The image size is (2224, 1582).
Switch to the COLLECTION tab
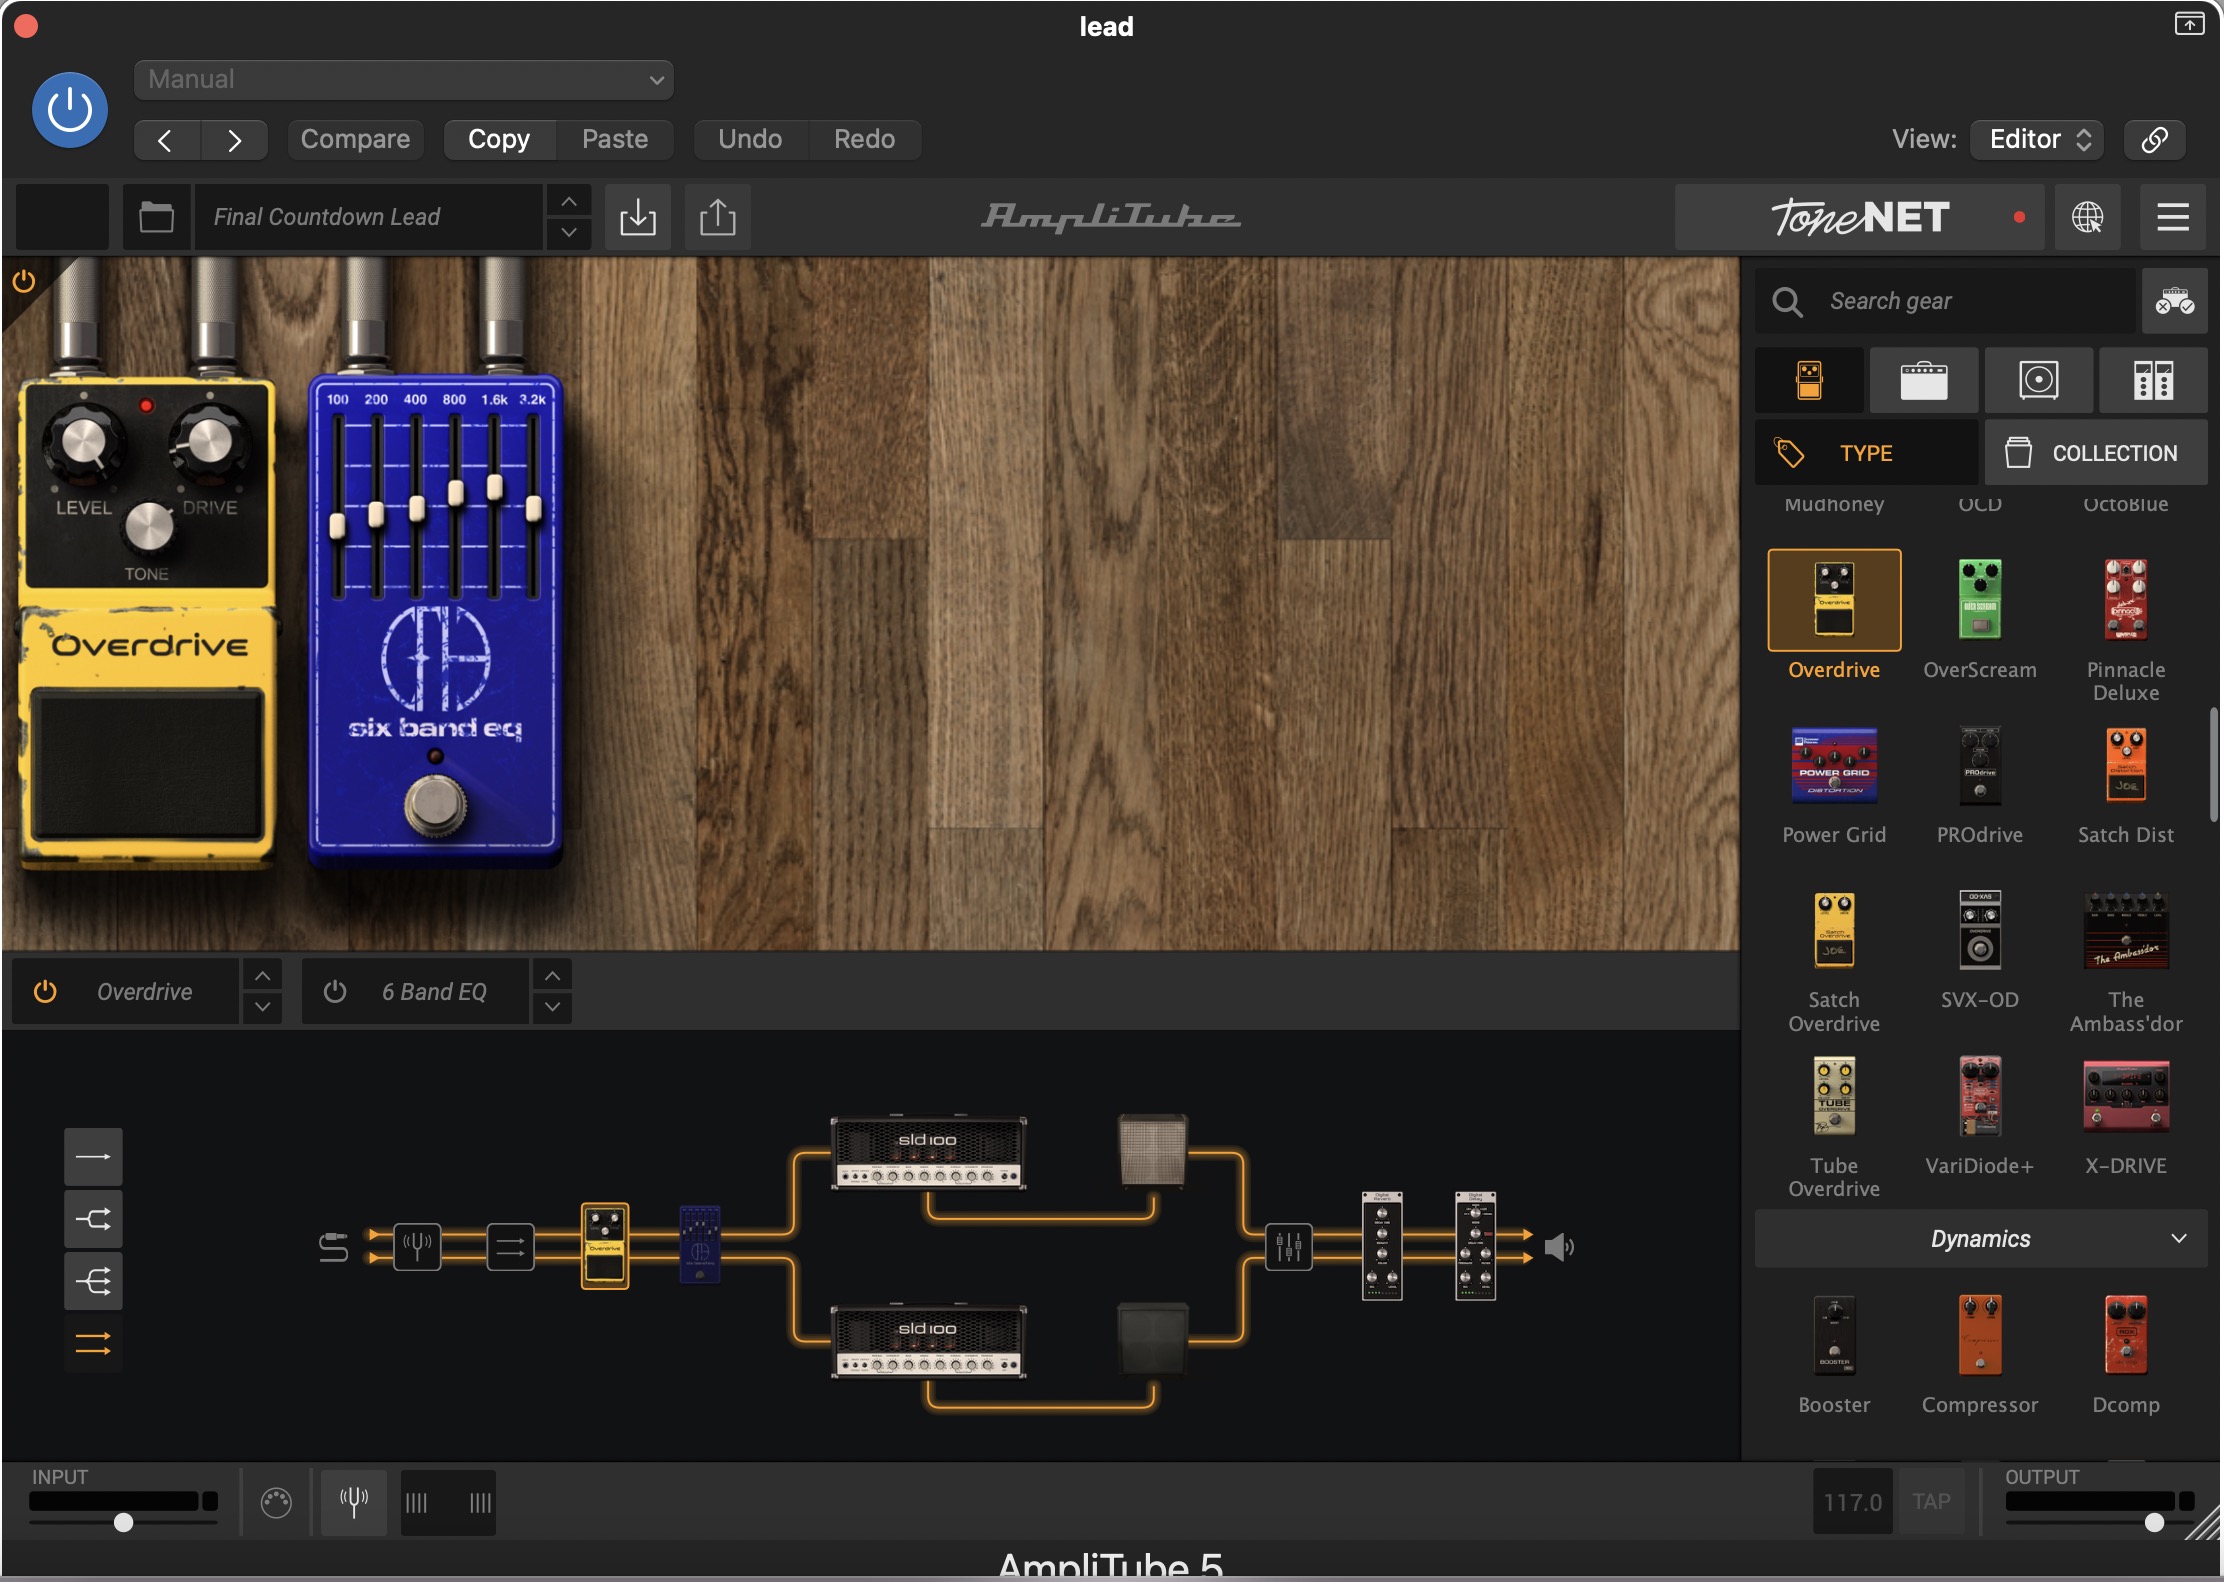[x=2096, y=453]
